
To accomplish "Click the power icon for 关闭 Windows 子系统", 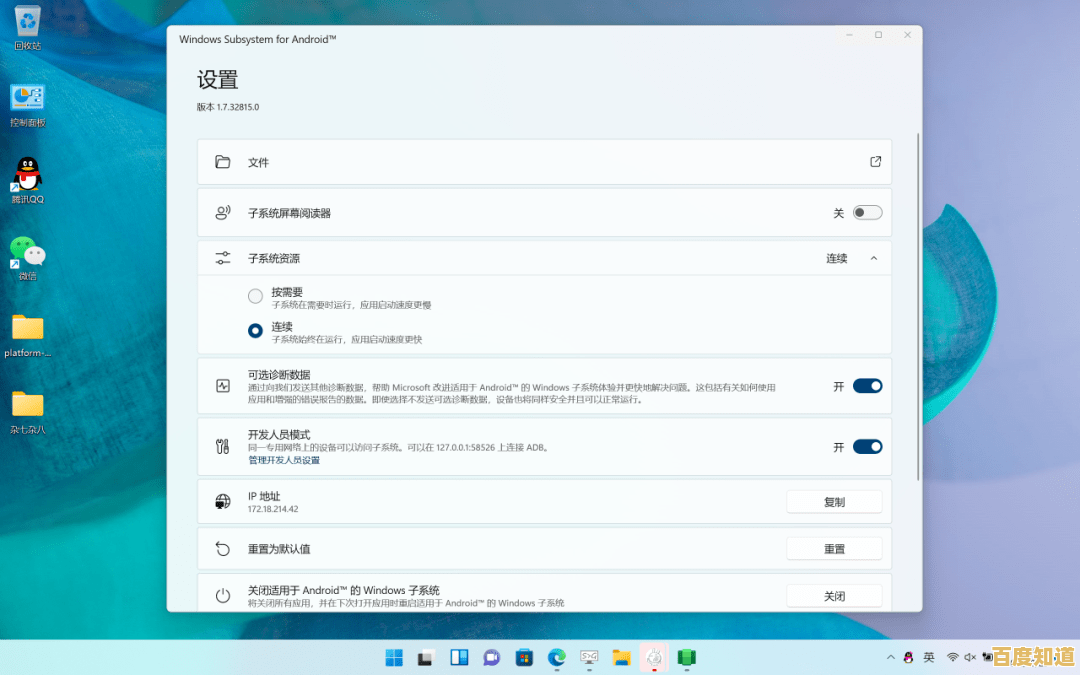I will pos(222,595).
